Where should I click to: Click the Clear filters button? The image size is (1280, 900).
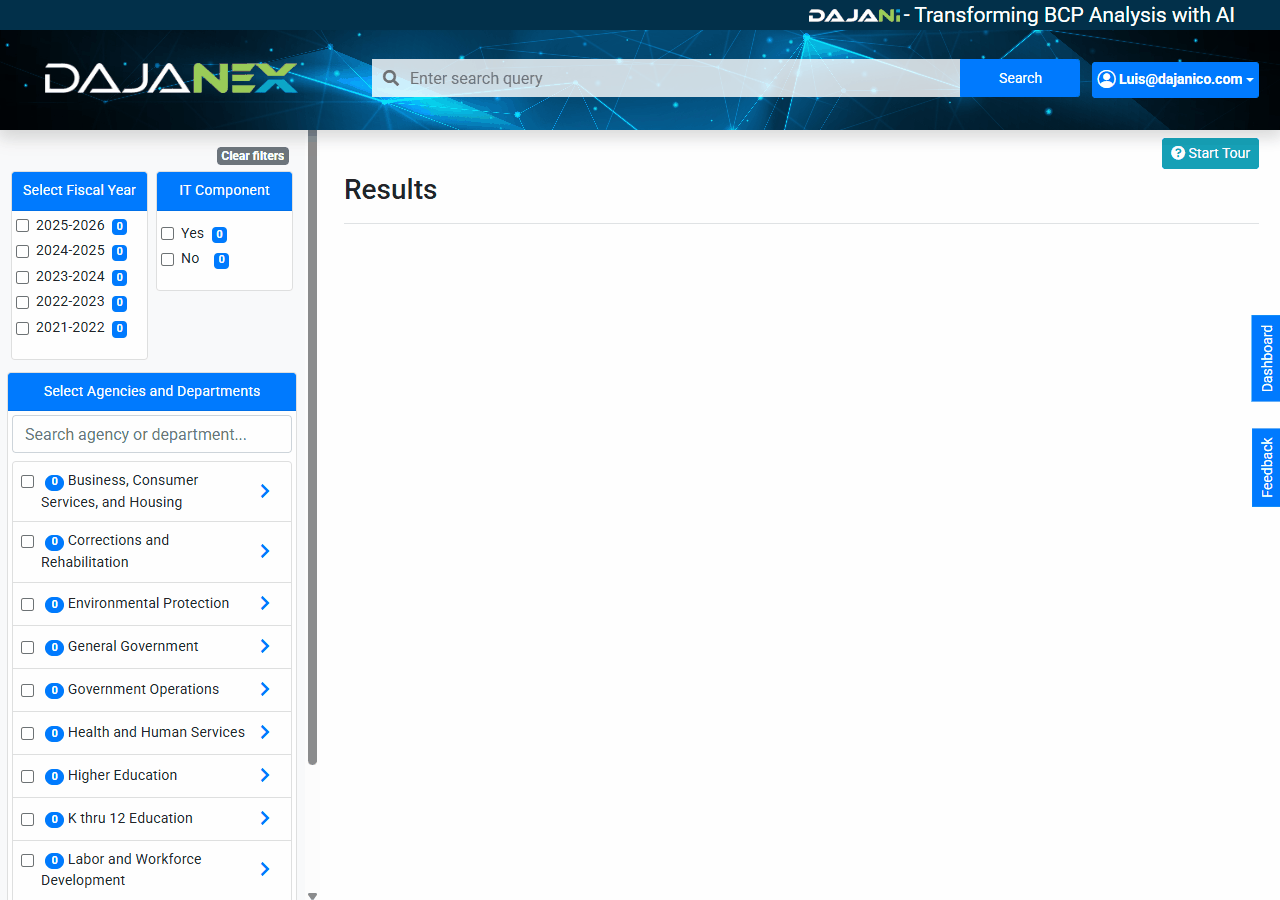tap(253, 156)
